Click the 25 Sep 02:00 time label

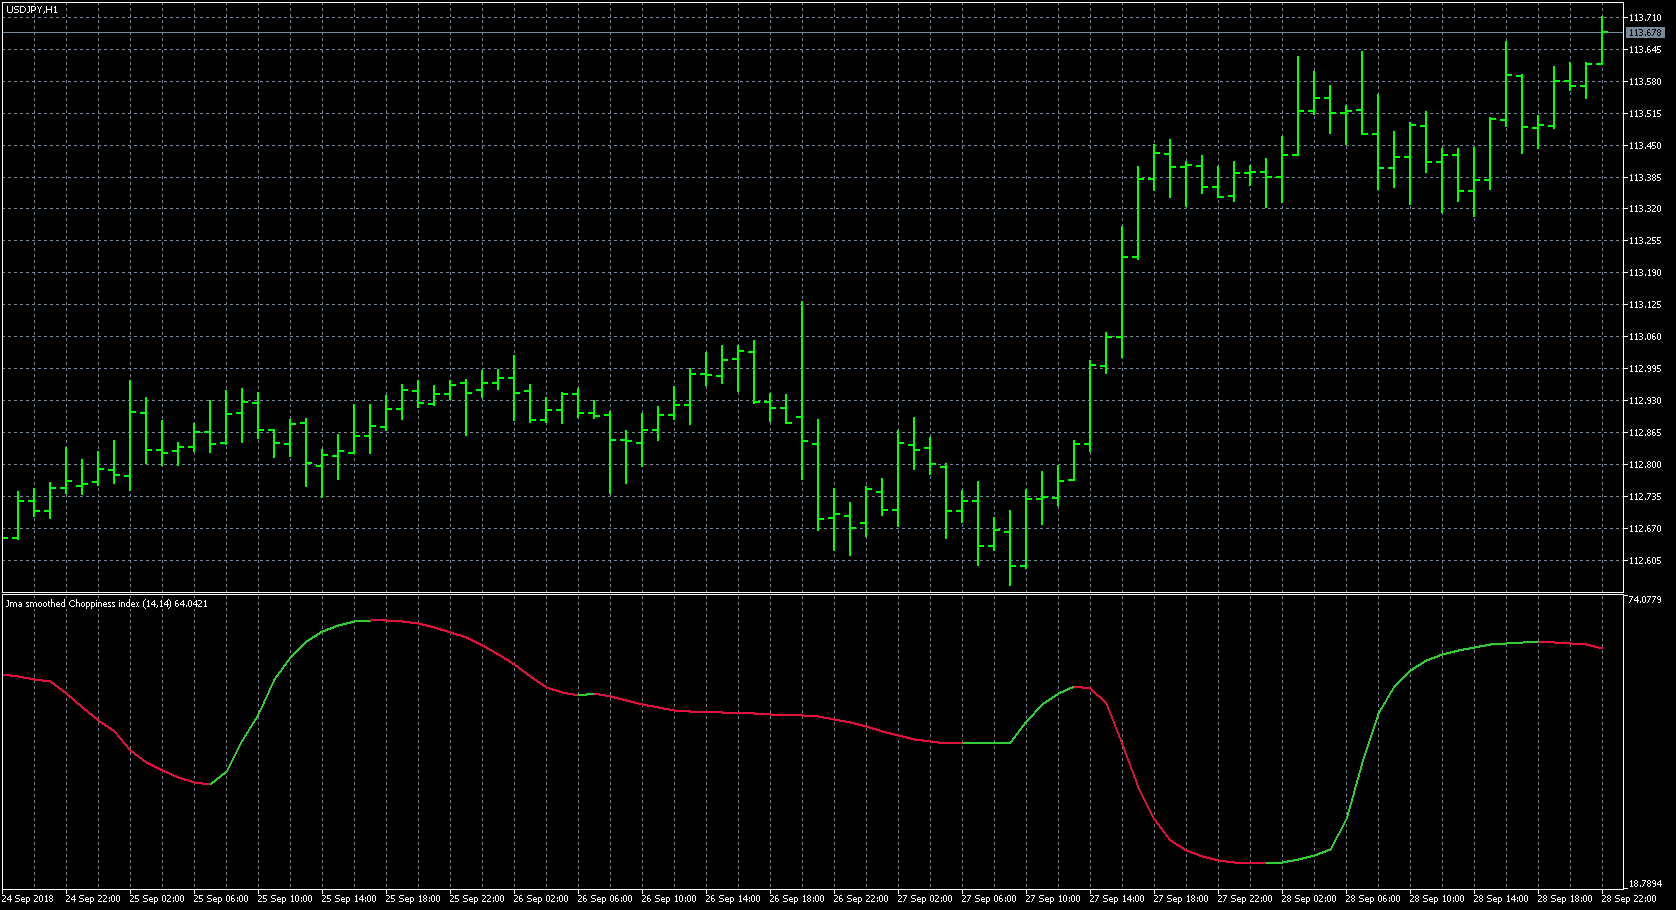pyautogui.click(x=157, y=899)
